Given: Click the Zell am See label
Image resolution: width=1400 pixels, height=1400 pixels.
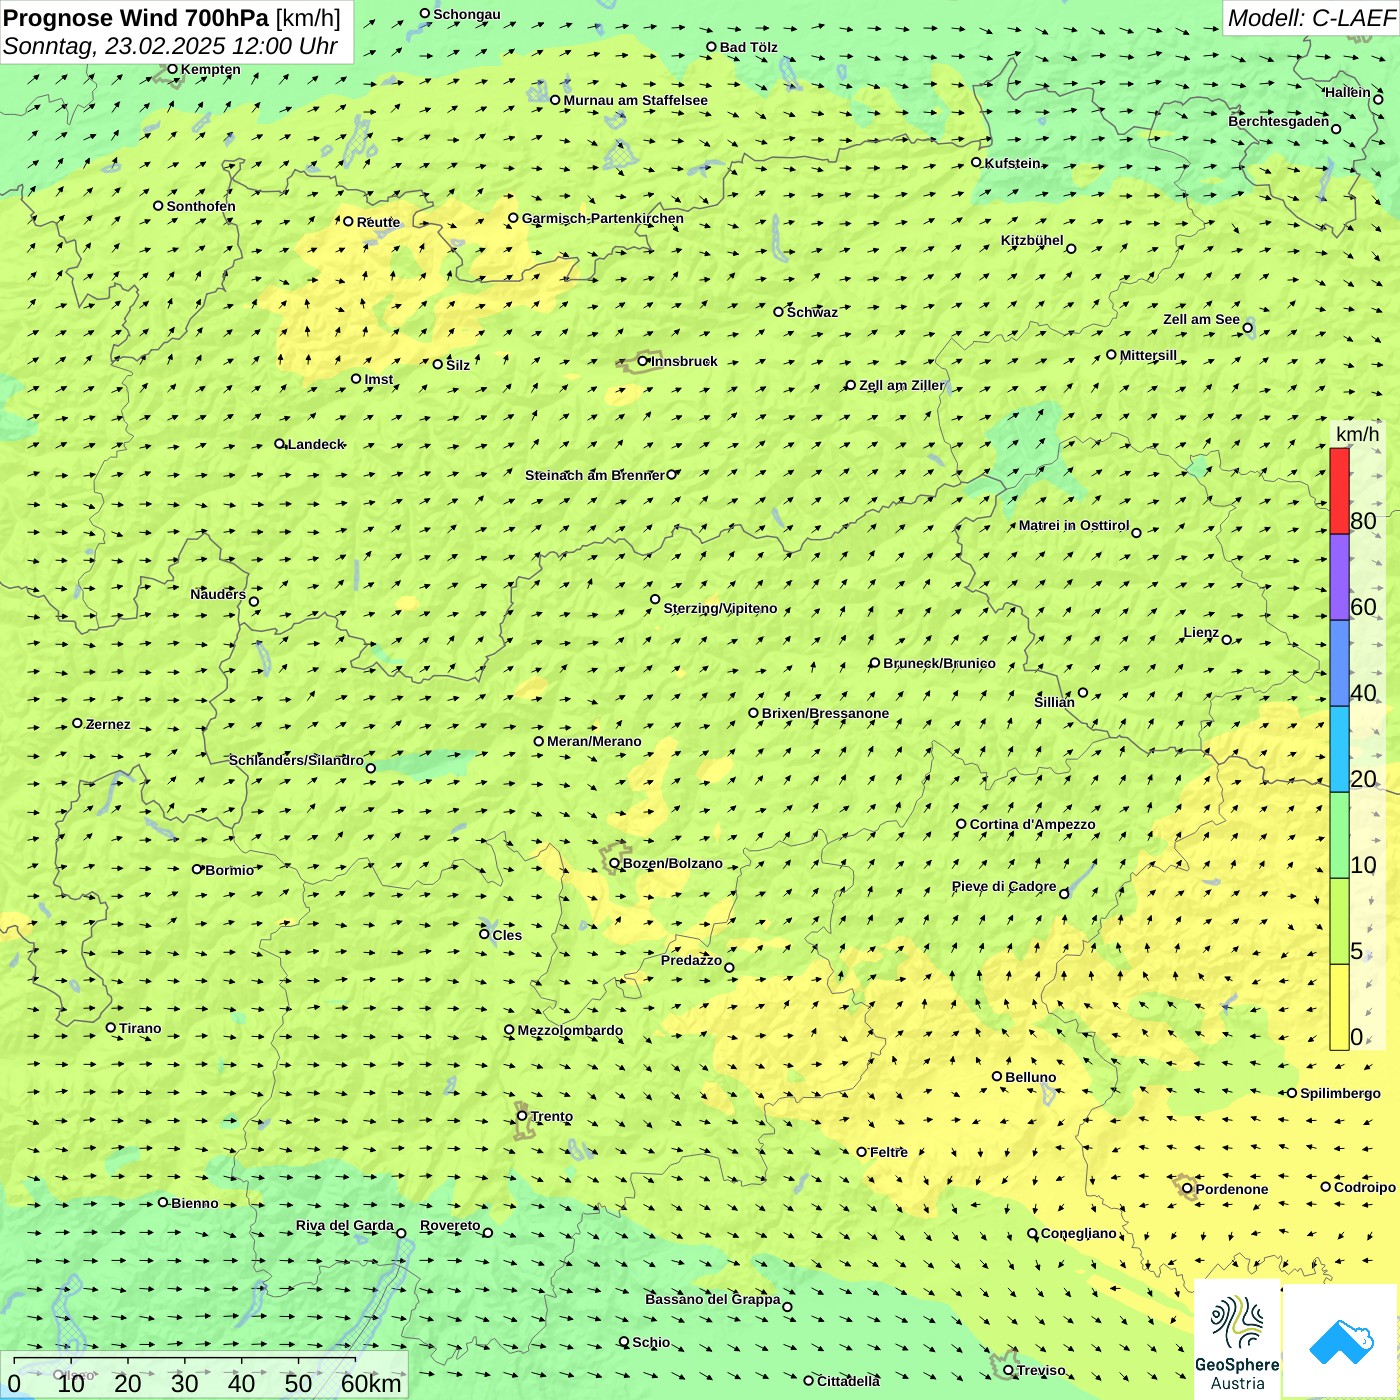Looking at the screenshot, I should click(1201, 320).
